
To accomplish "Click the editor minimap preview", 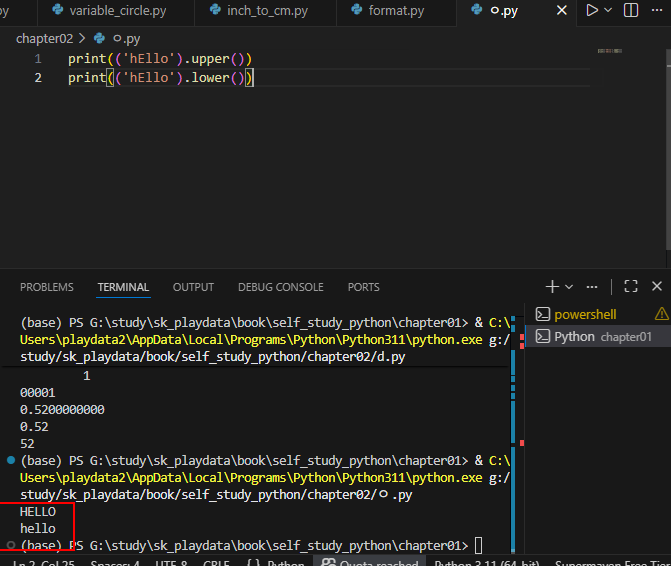I will [610, 51].
